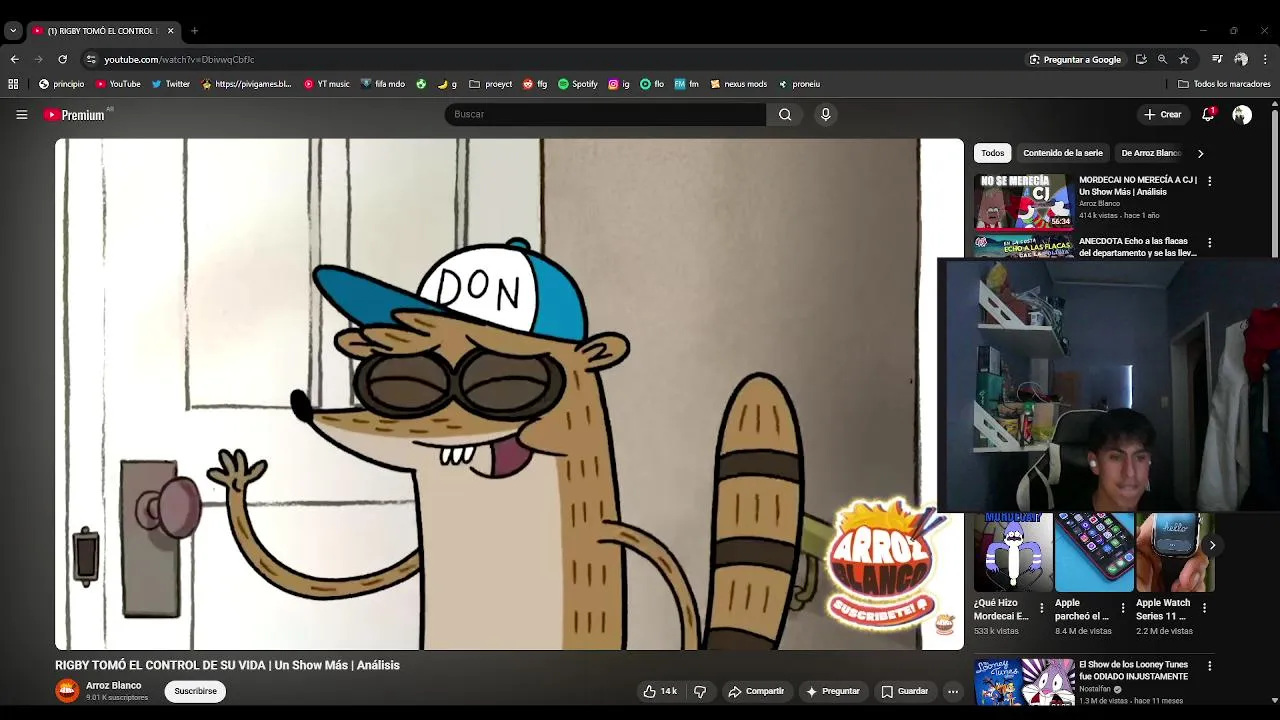Open the YouTube guide hamburger menu
1280x720 pixels.
click(21, 115)
